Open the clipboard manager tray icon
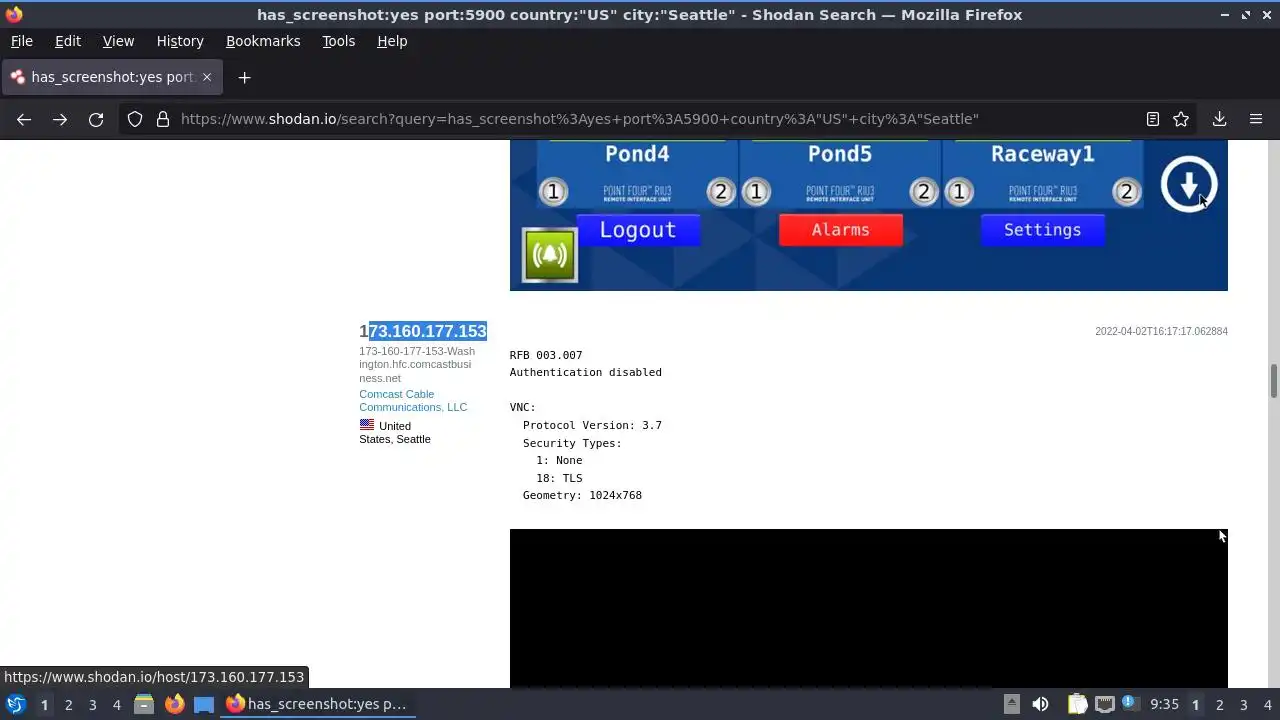This screenshot has height=720, width=1280. (1077, 705)
